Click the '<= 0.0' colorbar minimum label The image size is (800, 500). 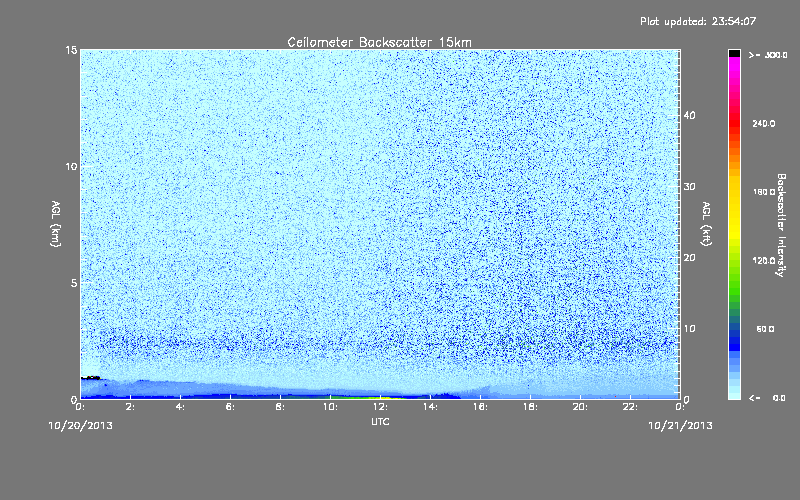pos(767,398)
